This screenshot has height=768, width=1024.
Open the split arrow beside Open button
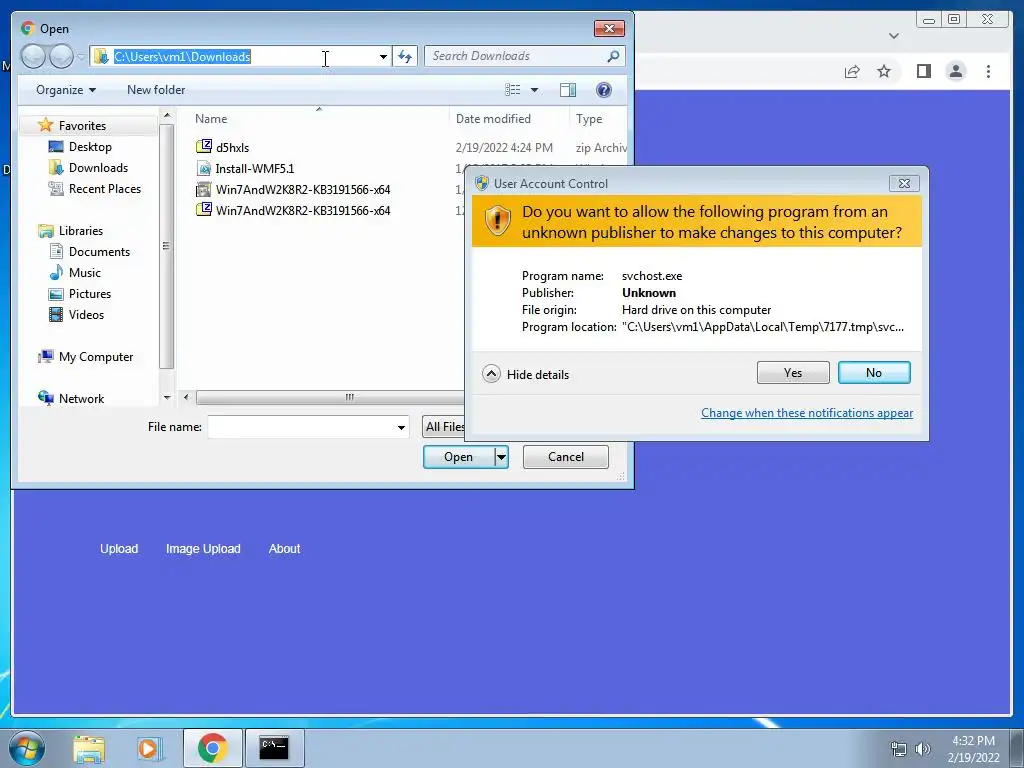coord(501,457)
